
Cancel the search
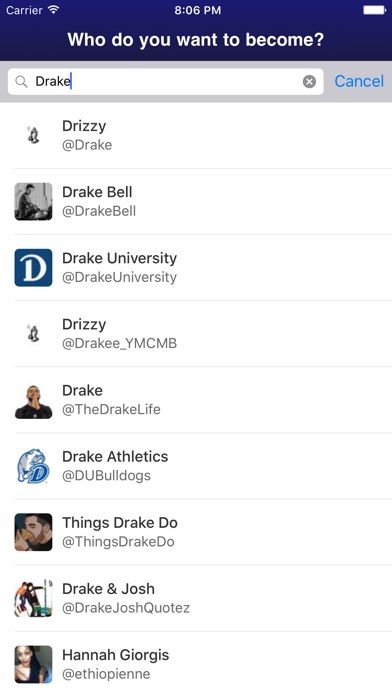[359, 81]
